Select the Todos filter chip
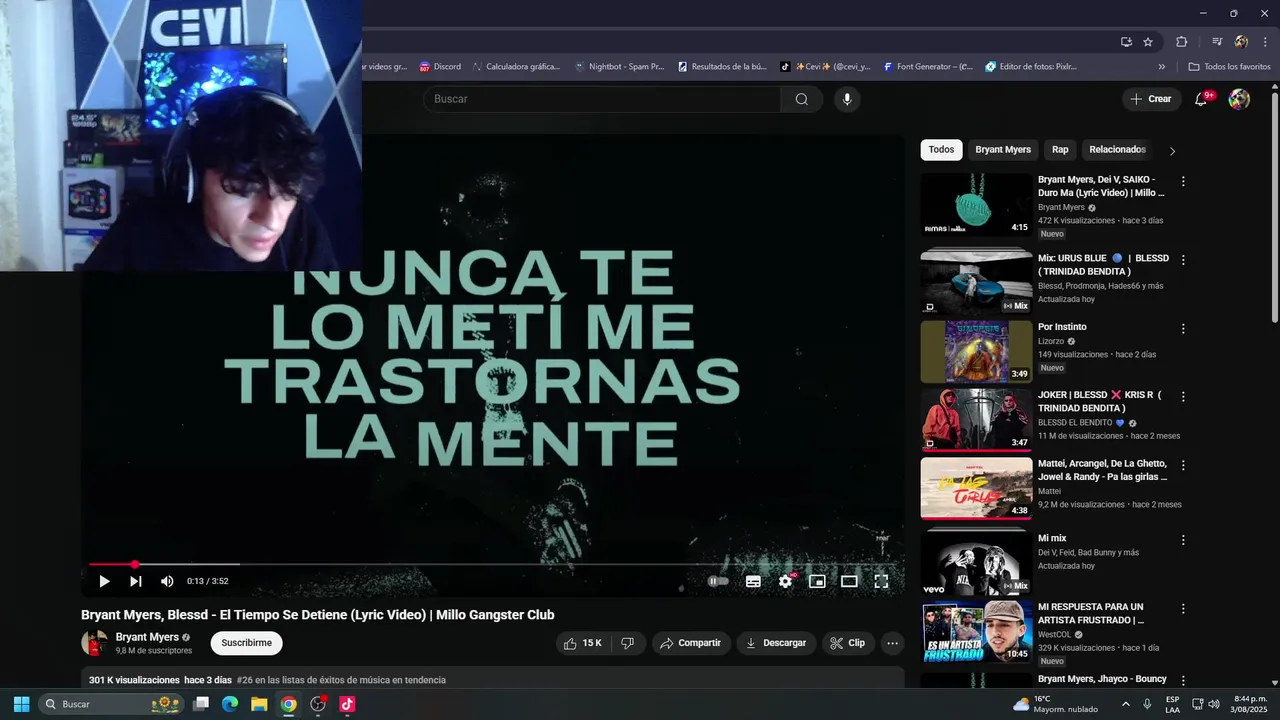1280x720 pixels. (x=941, y=150)
